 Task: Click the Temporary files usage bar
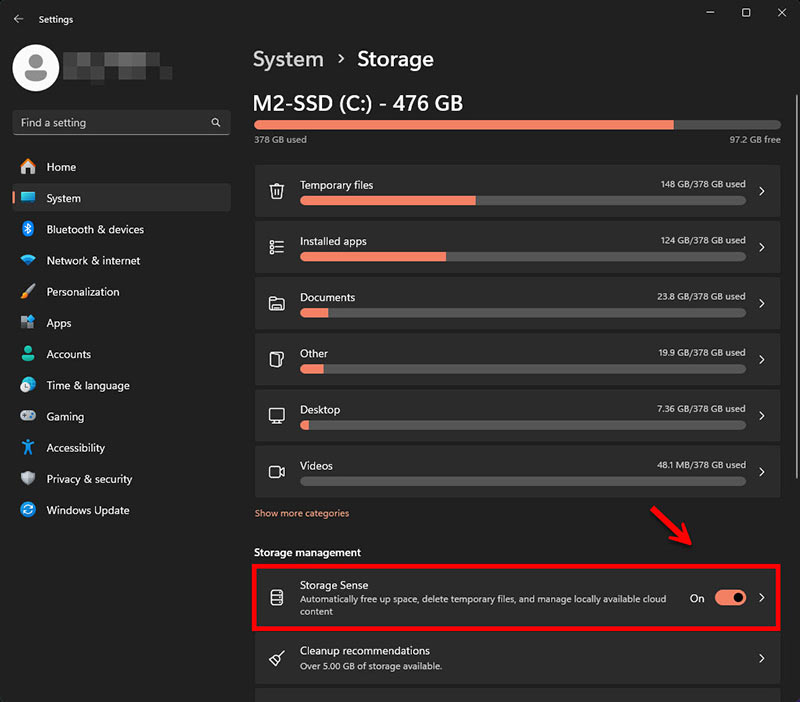coord(522,201)
